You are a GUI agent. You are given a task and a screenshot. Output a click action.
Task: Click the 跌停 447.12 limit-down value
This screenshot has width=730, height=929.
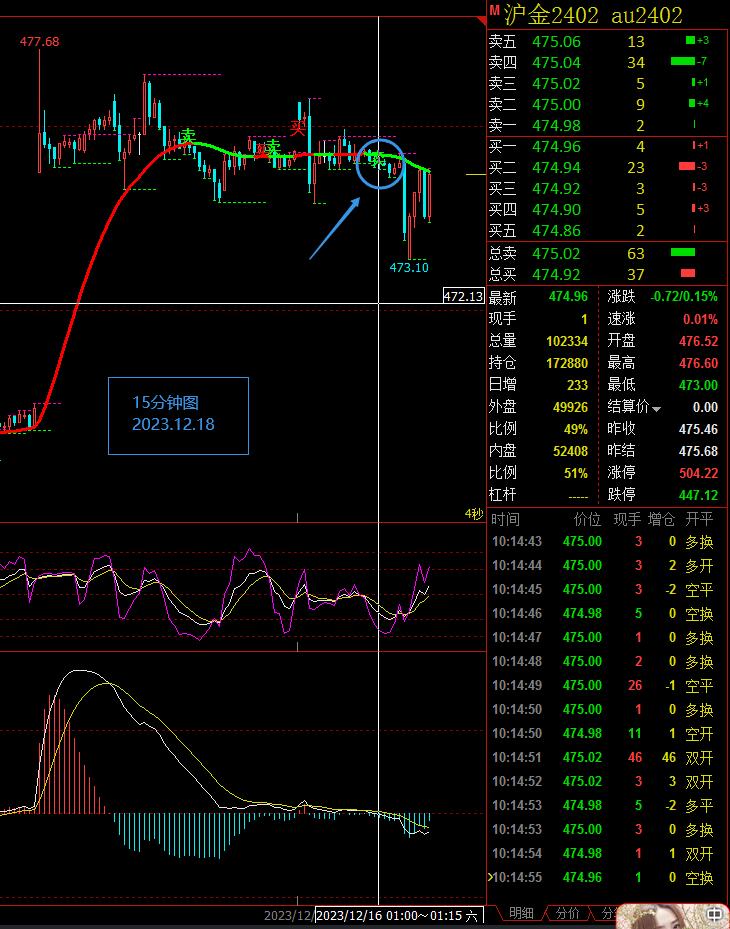pos(699,495)
